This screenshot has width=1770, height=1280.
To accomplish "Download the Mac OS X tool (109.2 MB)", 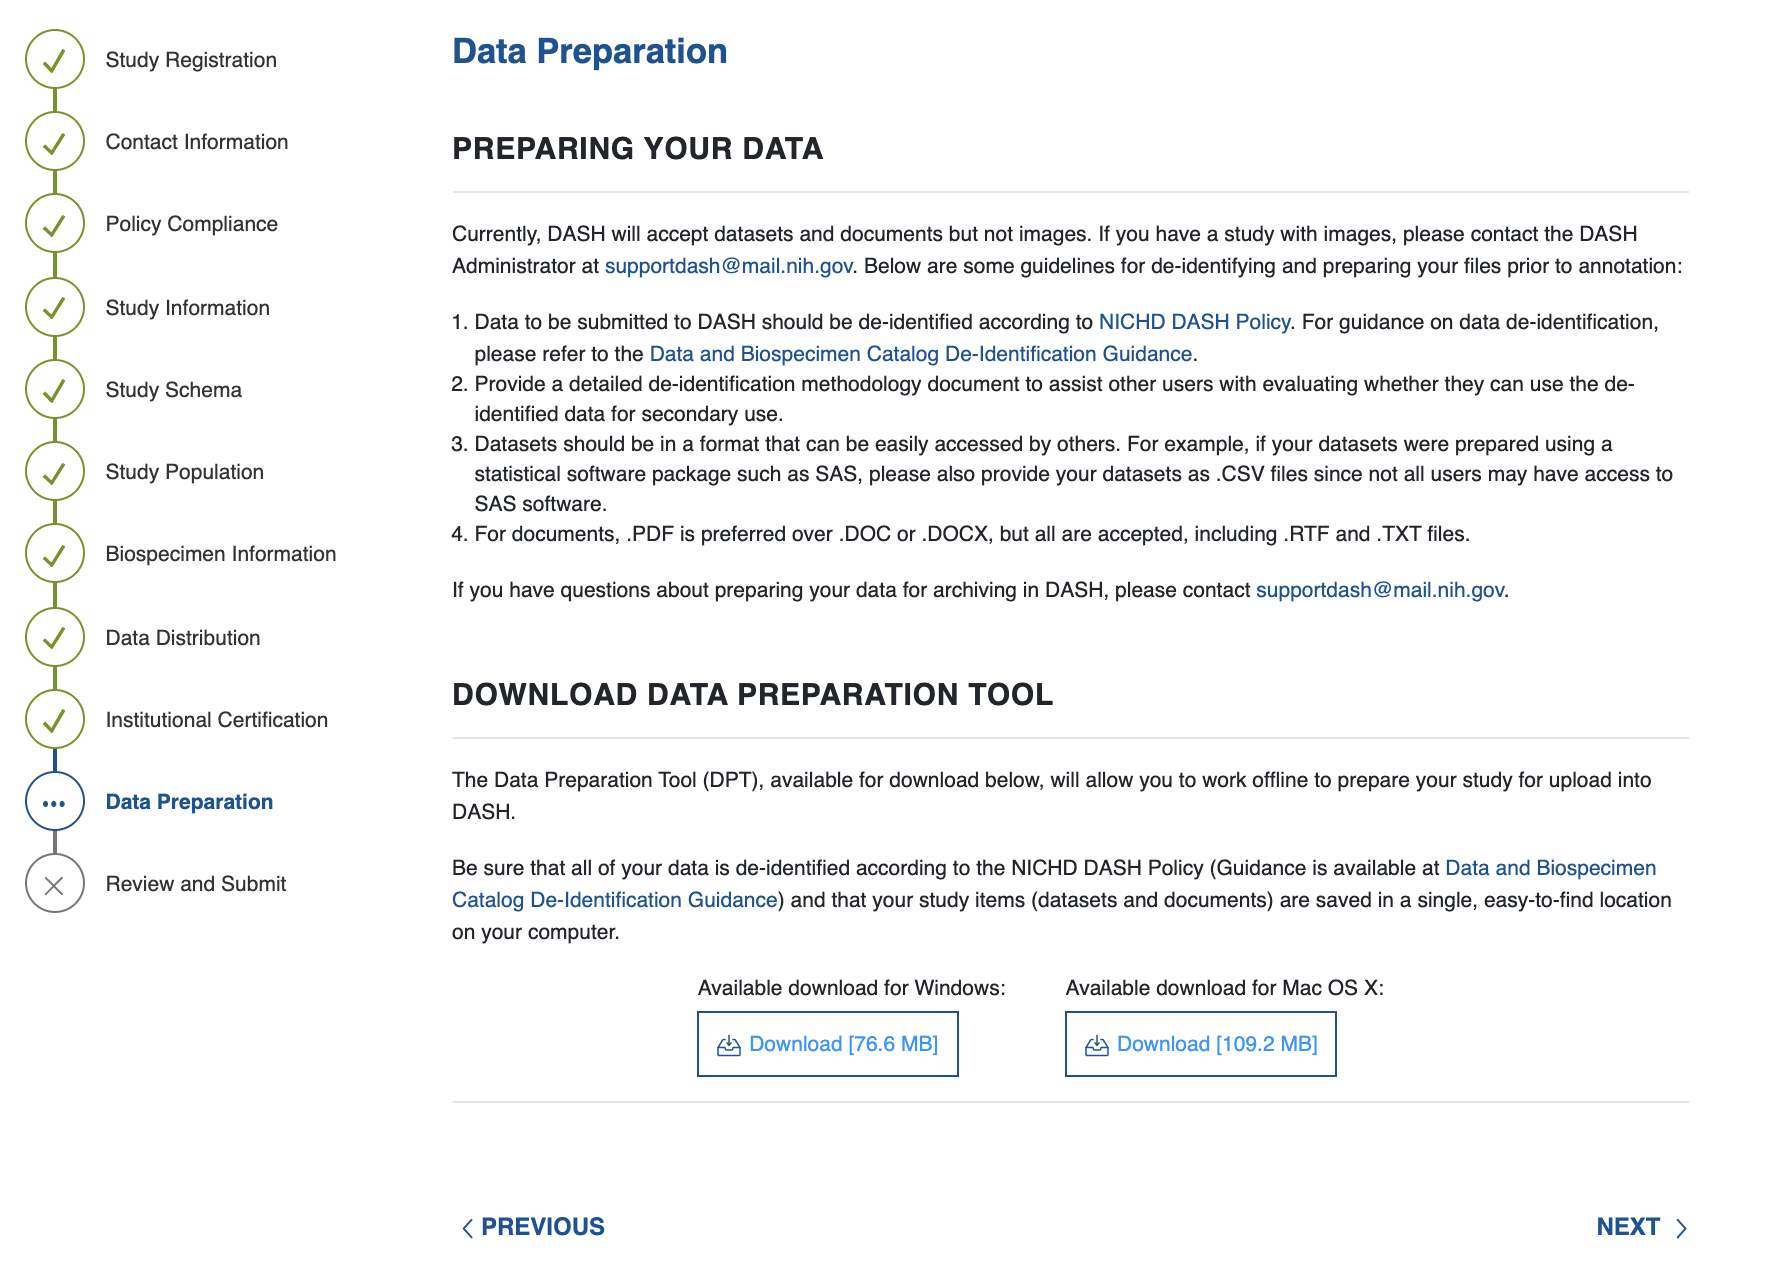I will pos(1200,1044).
